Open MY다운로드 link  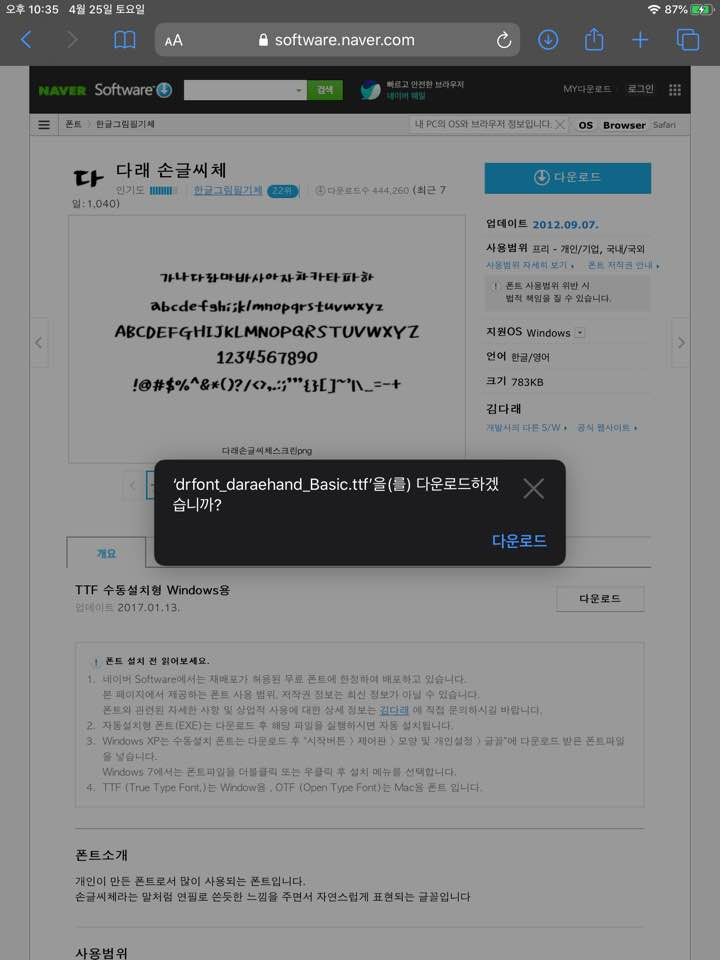(587, 89)
